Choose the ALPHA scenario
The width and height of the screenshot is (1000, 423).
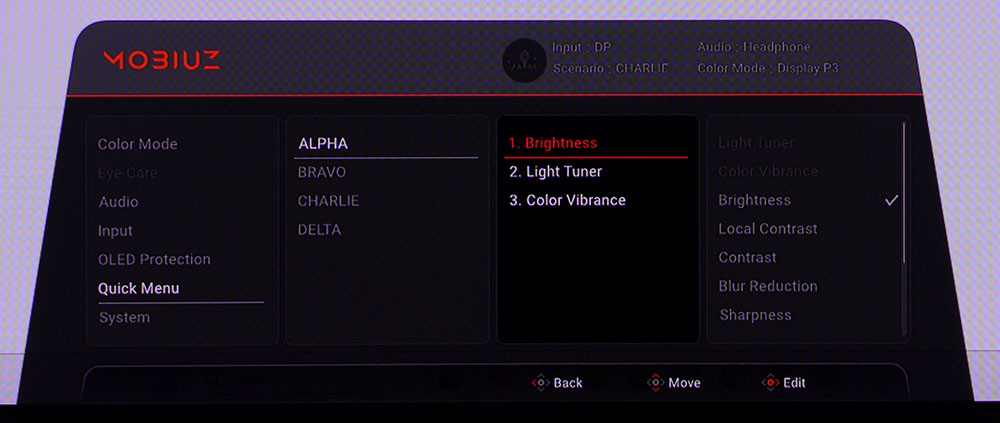coord(323,144)
